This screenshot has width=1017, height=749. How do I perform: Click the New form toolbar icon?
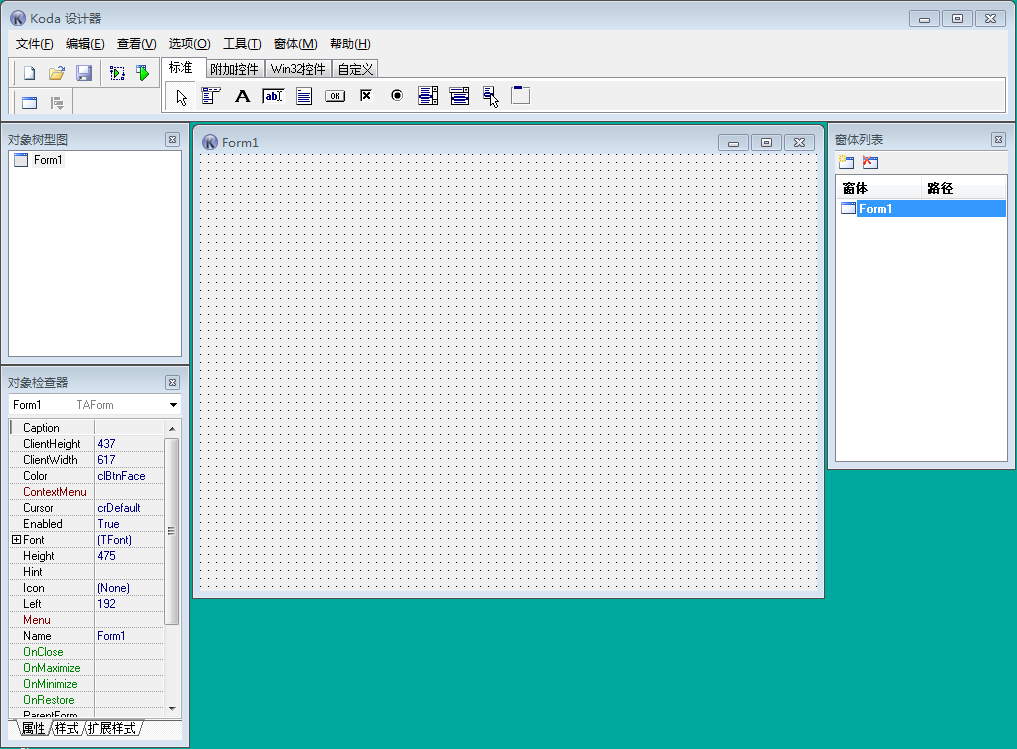pyautogui.click(x=30, y=73)
